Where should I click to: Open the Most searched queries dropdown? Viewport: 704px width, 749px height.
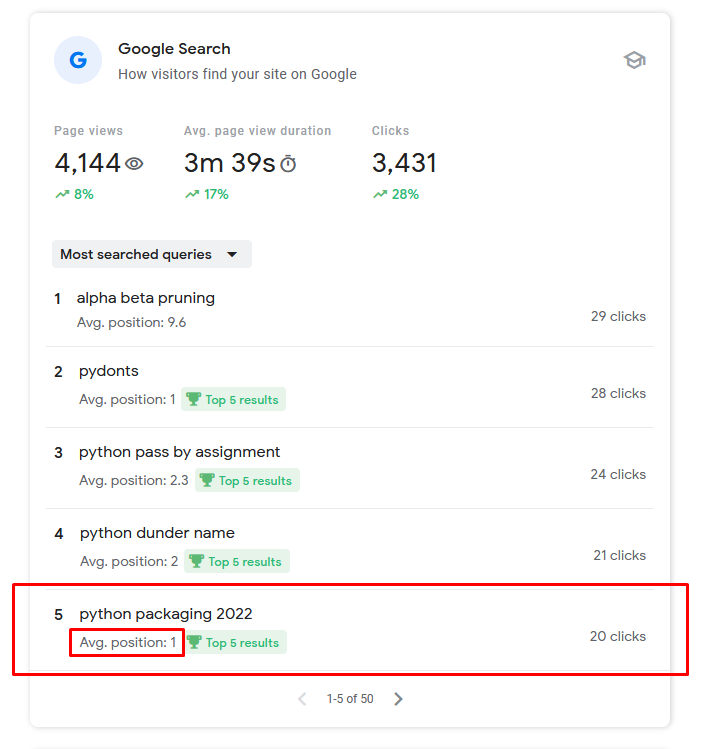(x=152, y=254)
